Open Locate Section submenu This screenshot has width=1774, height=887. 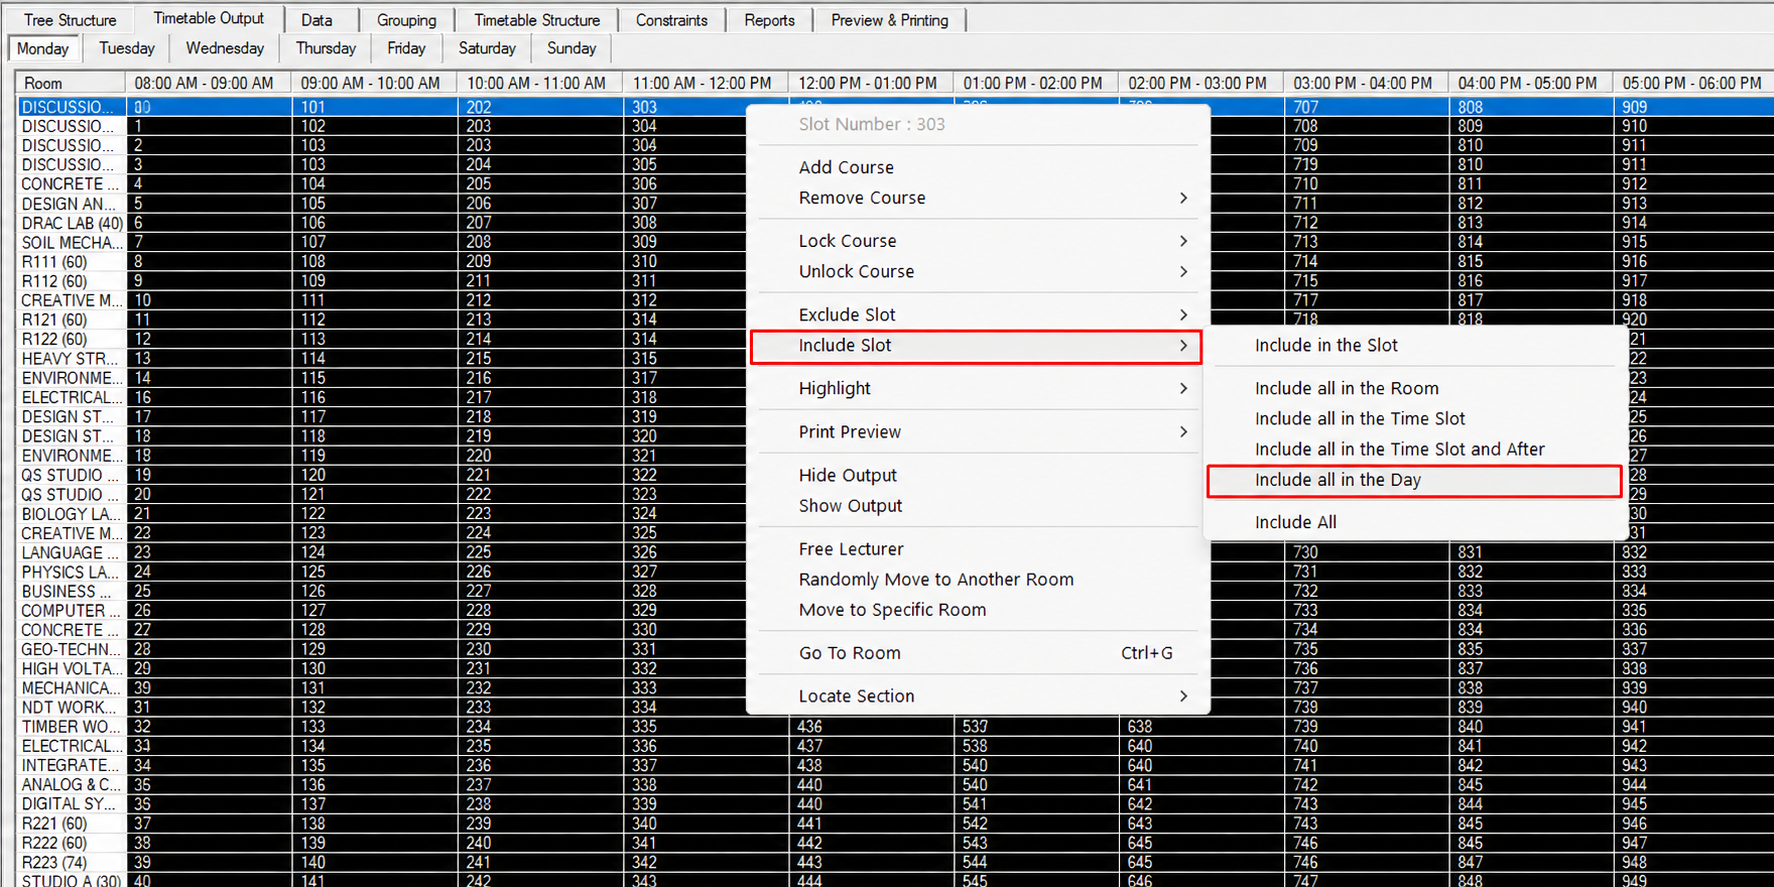(978, 696)
